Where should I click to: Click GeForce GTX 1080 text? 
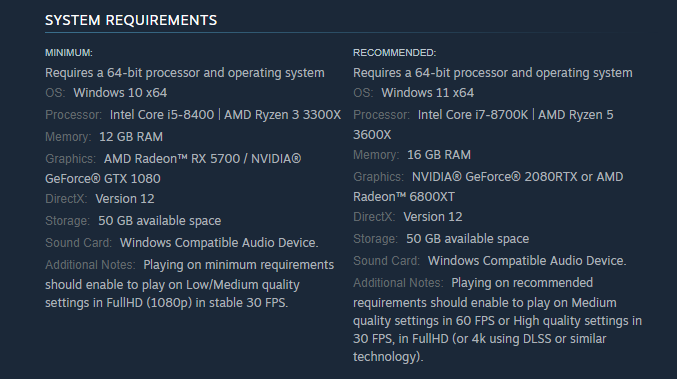(103, 179)
